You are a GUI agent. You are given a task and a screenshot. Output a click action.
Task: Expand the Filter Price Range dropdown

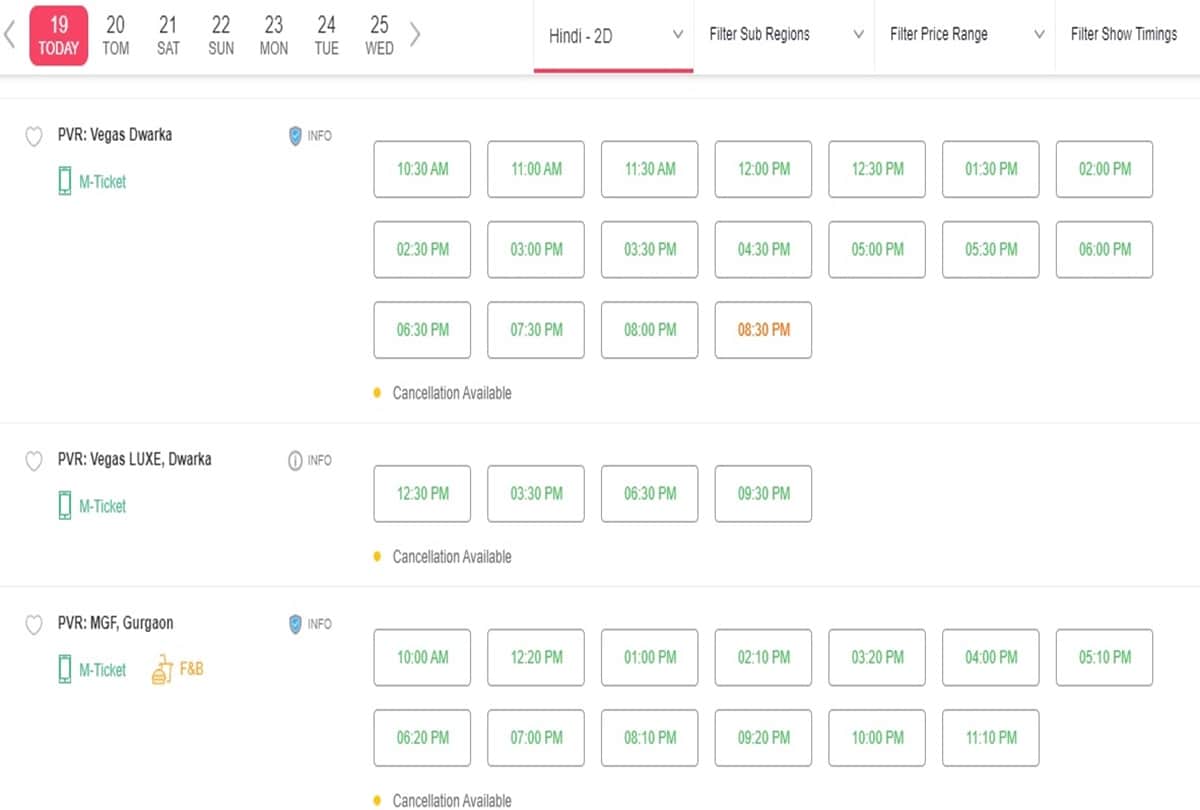tap(965, 35)
